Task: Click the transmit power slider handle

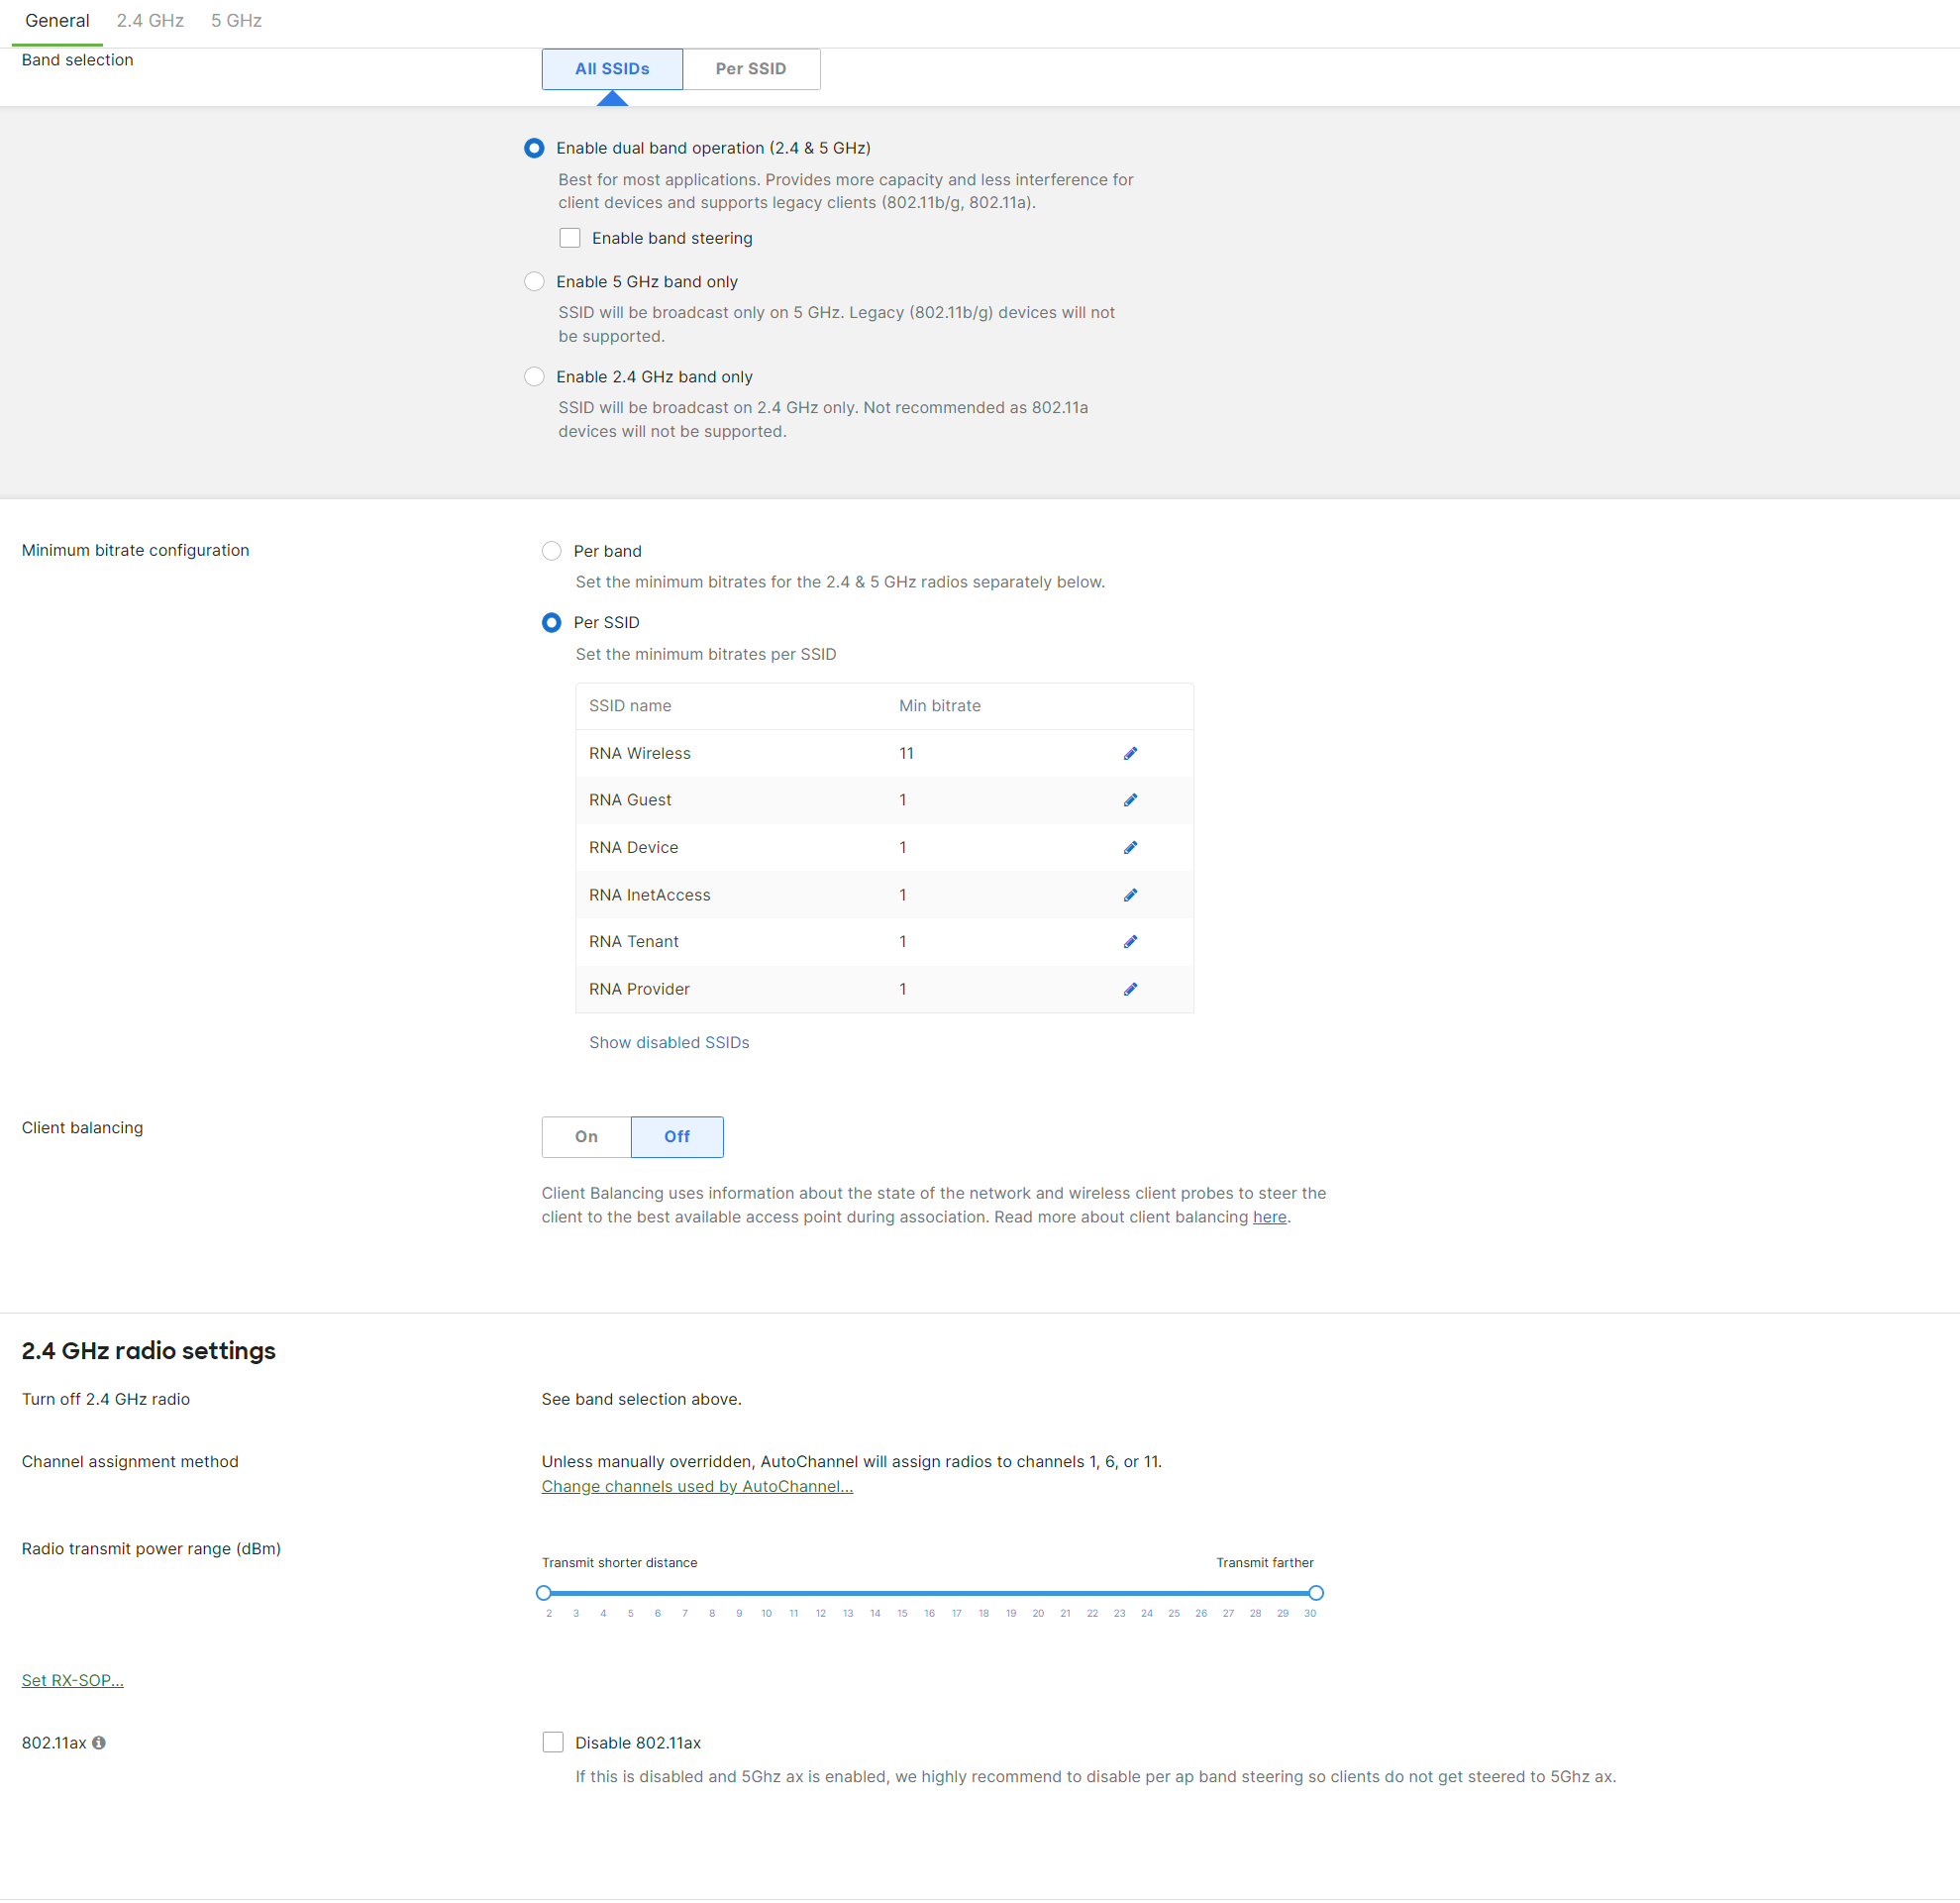Action: [543, 1592]
